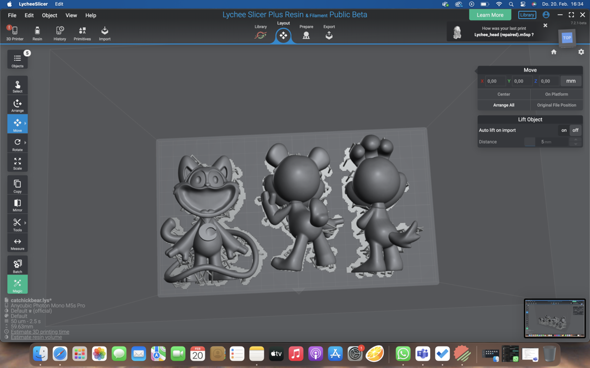Viewport: 590px width, 368px height.
Task: Open the 3D Printer settings
Action: (x=14, y=33)
